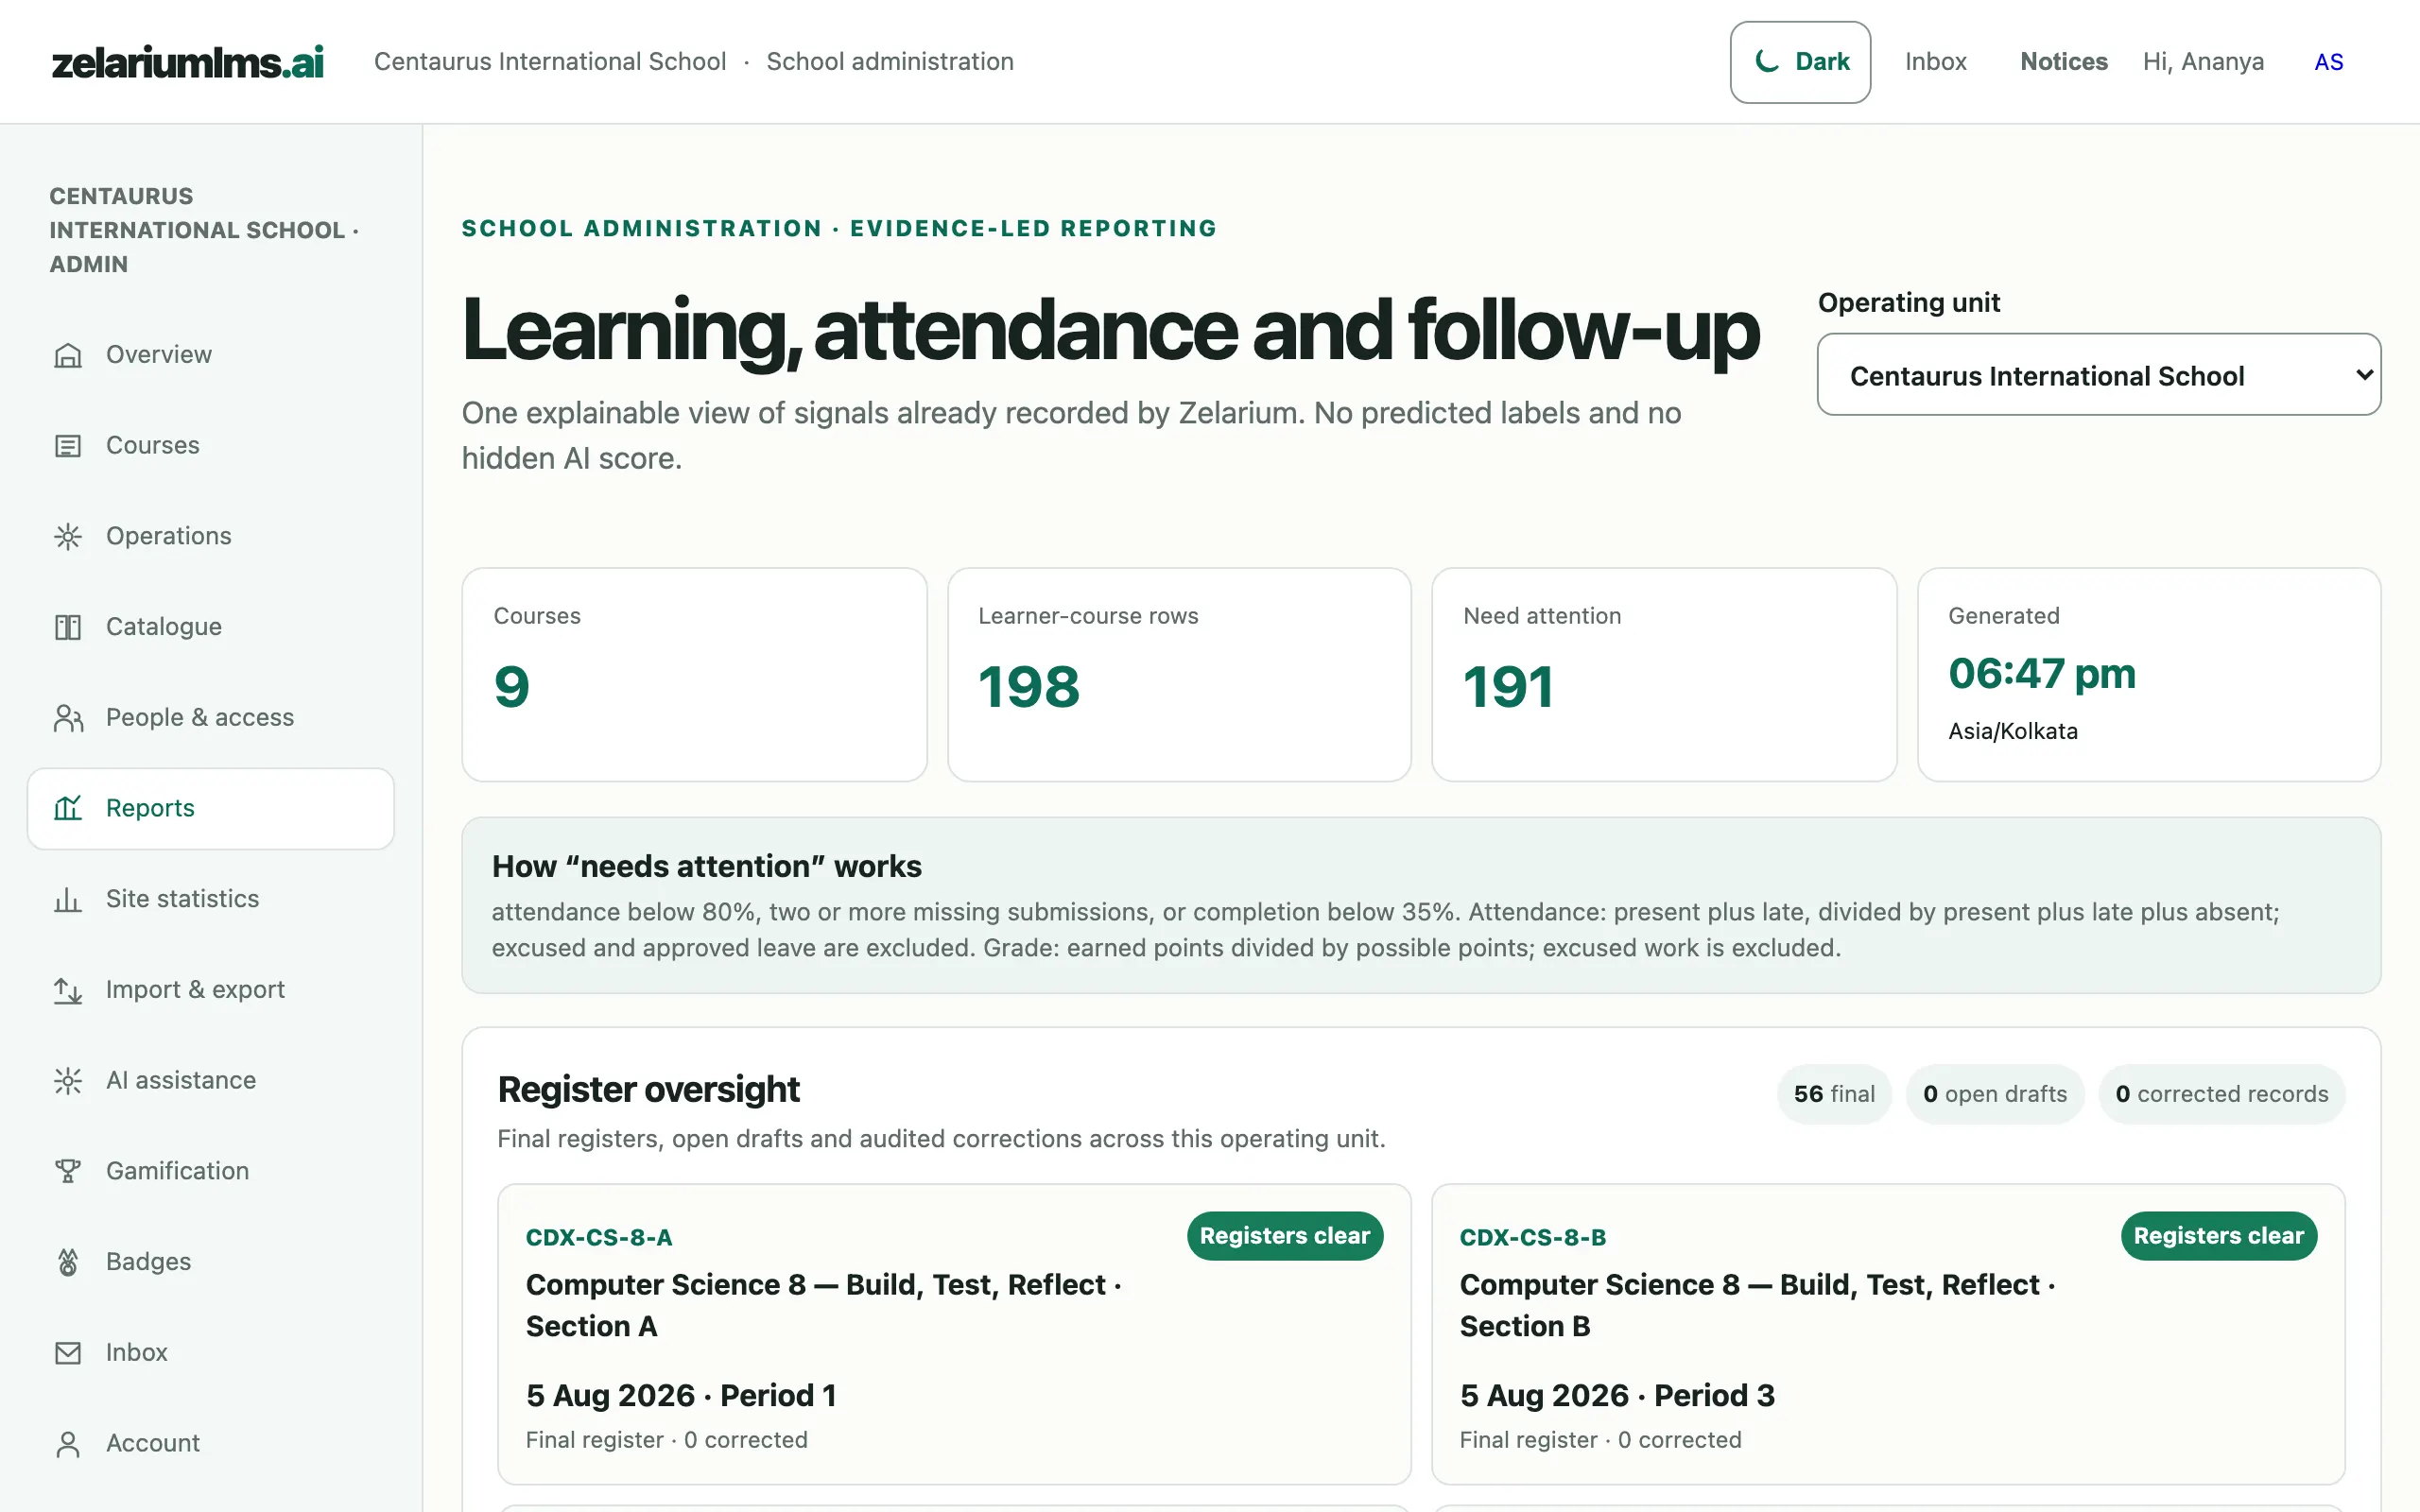Open the Operating unit dropdown
This screenshot has height=1512, width=2420.
click(2098, 375)
